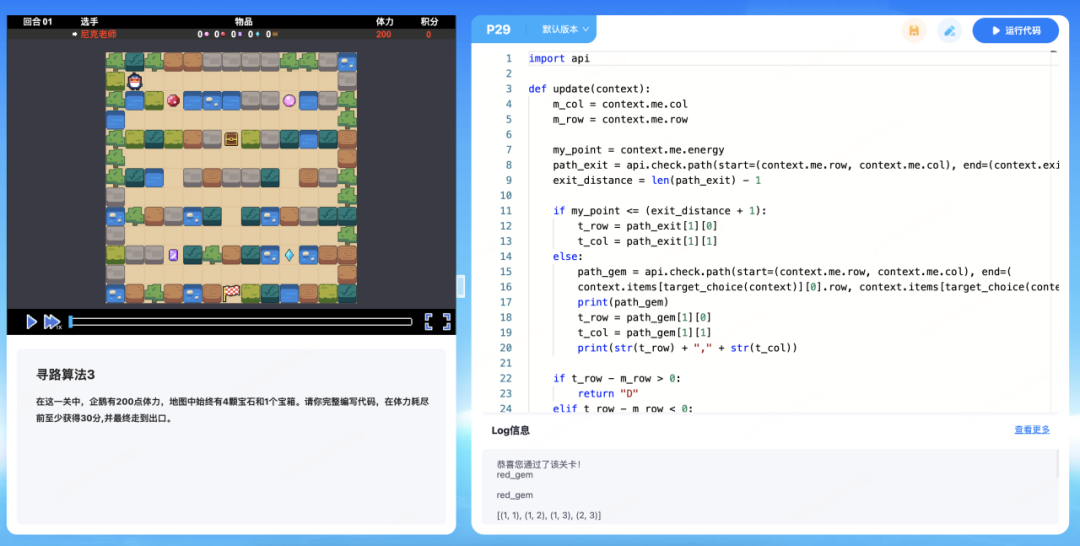Viewport: 1080px width, 546px height.
Task: Open the 默认版本 version dropdown
Action: click(565, 30)
